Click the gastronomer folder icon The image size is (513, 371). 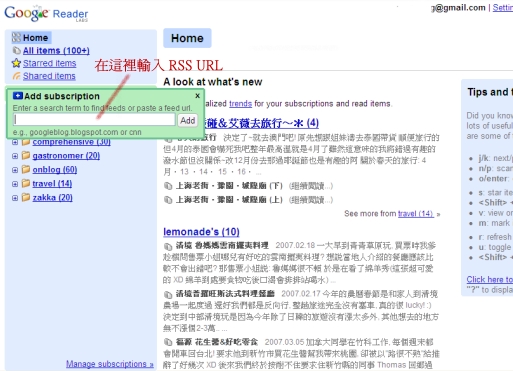[x=26, y=156]
